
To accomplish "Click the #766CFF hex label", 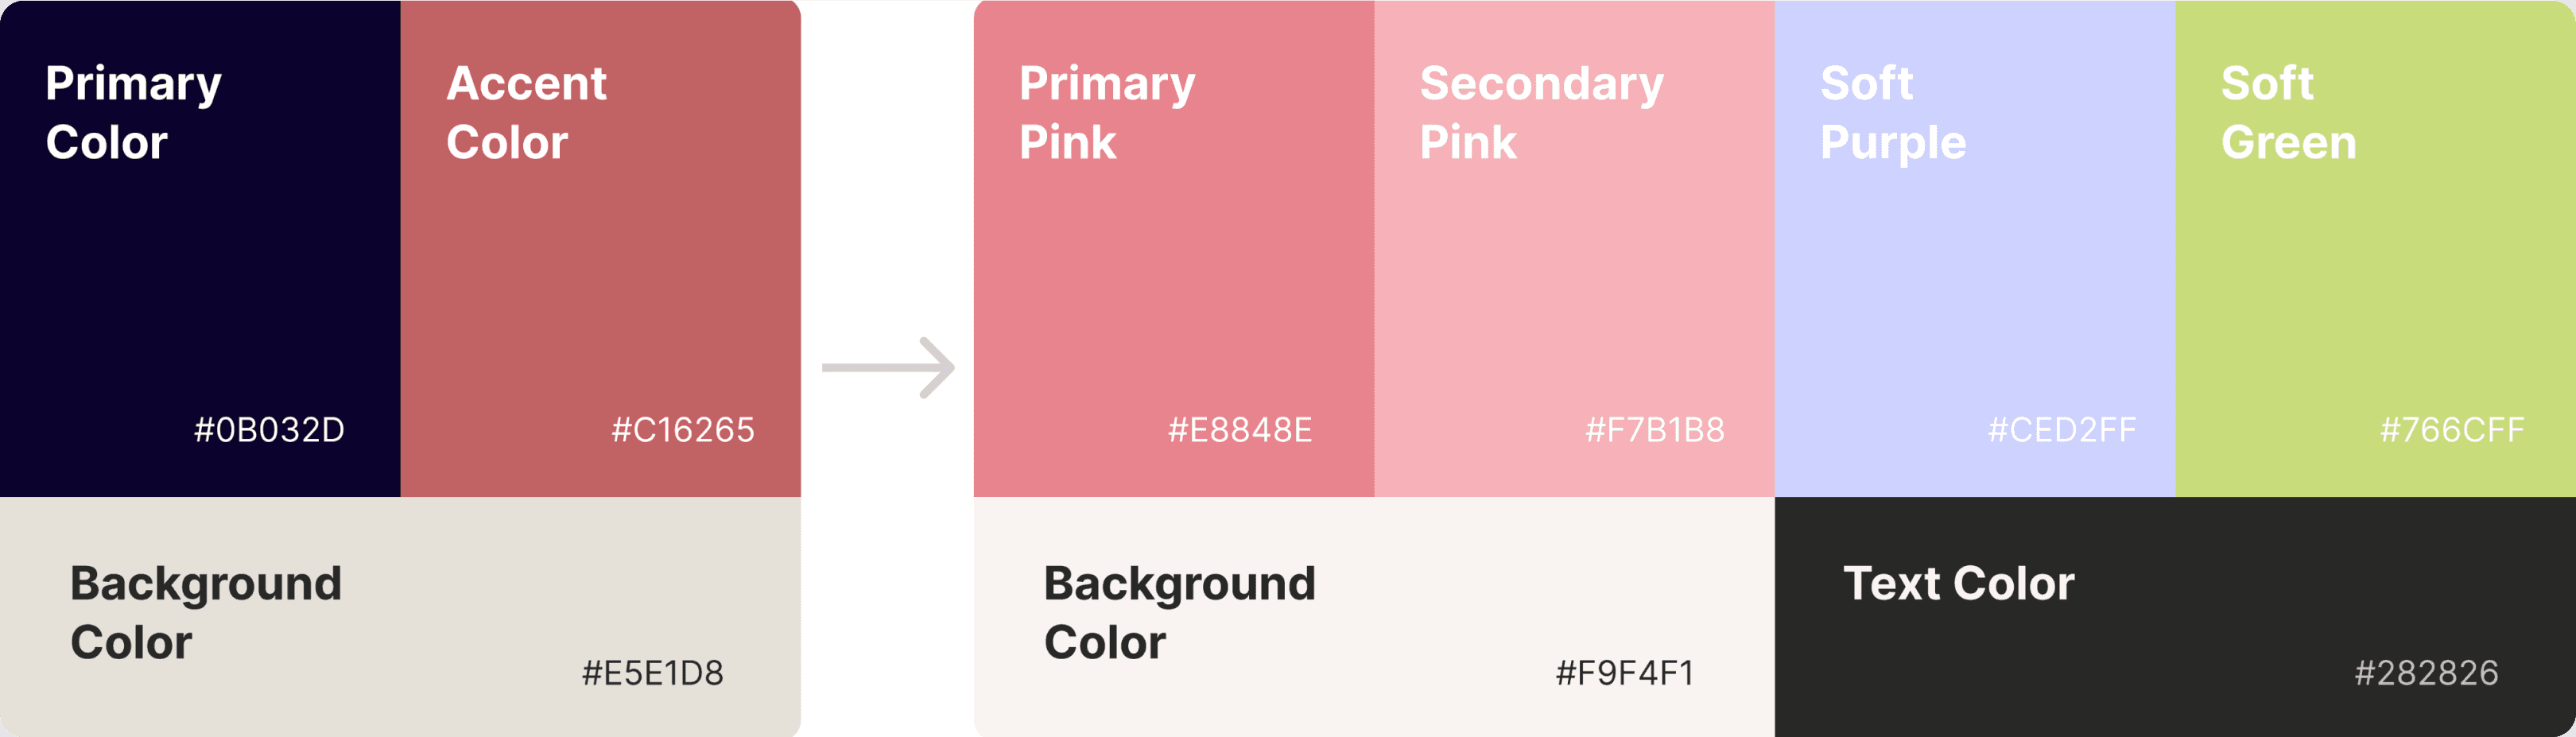I will pyautogui.click(x=2452, y=430).
